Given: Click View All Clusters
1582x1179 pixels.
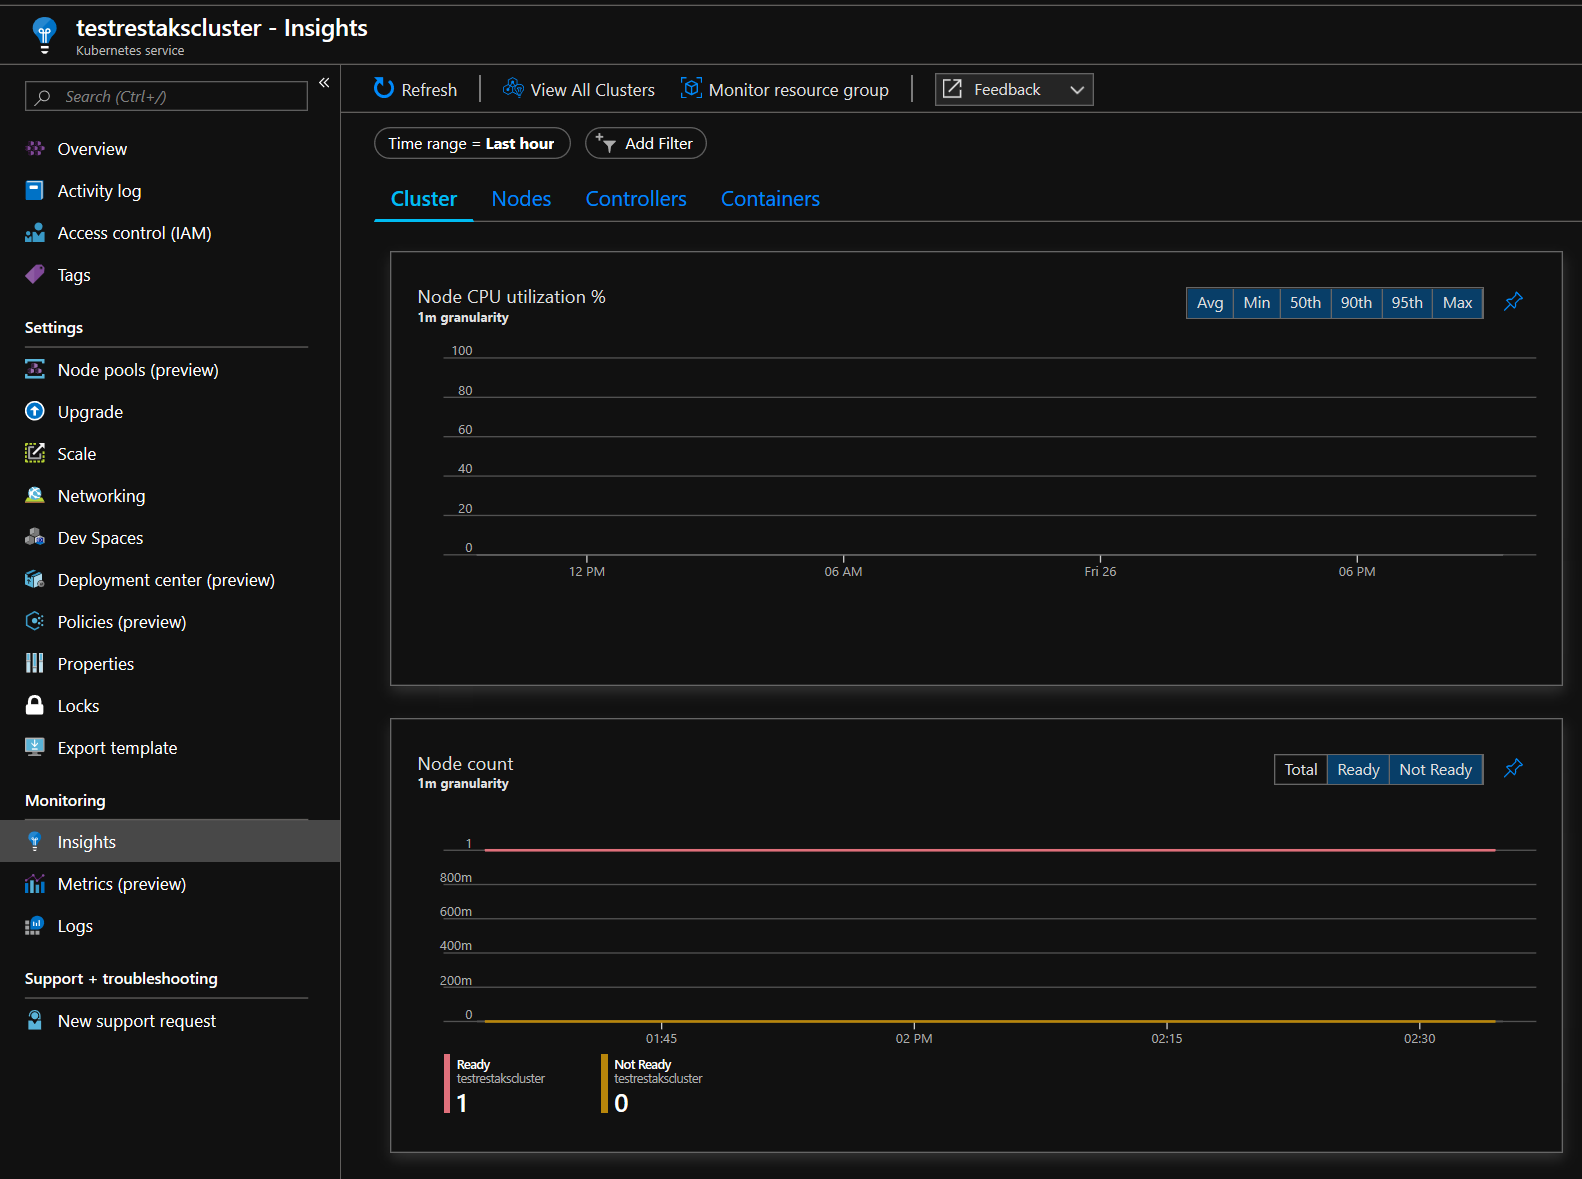Looking at the screenshot, I should (579, 90).
